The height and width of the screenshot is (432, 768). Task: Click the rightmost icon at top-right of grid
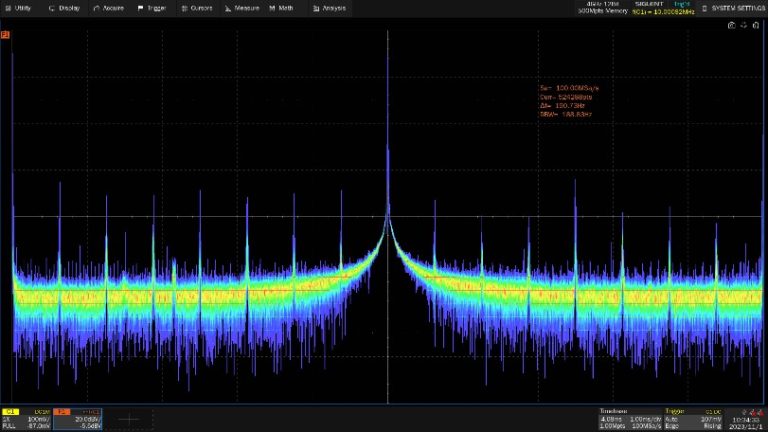[758, 24]
